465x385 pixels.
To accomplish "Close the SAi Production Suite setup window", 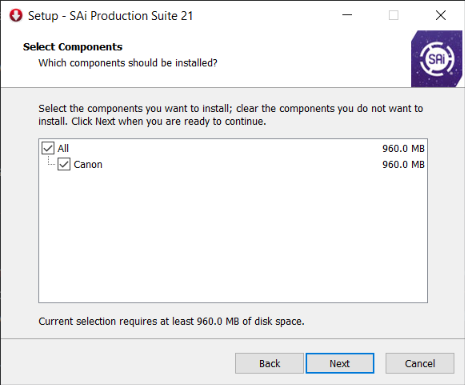I will pos(441,15).
